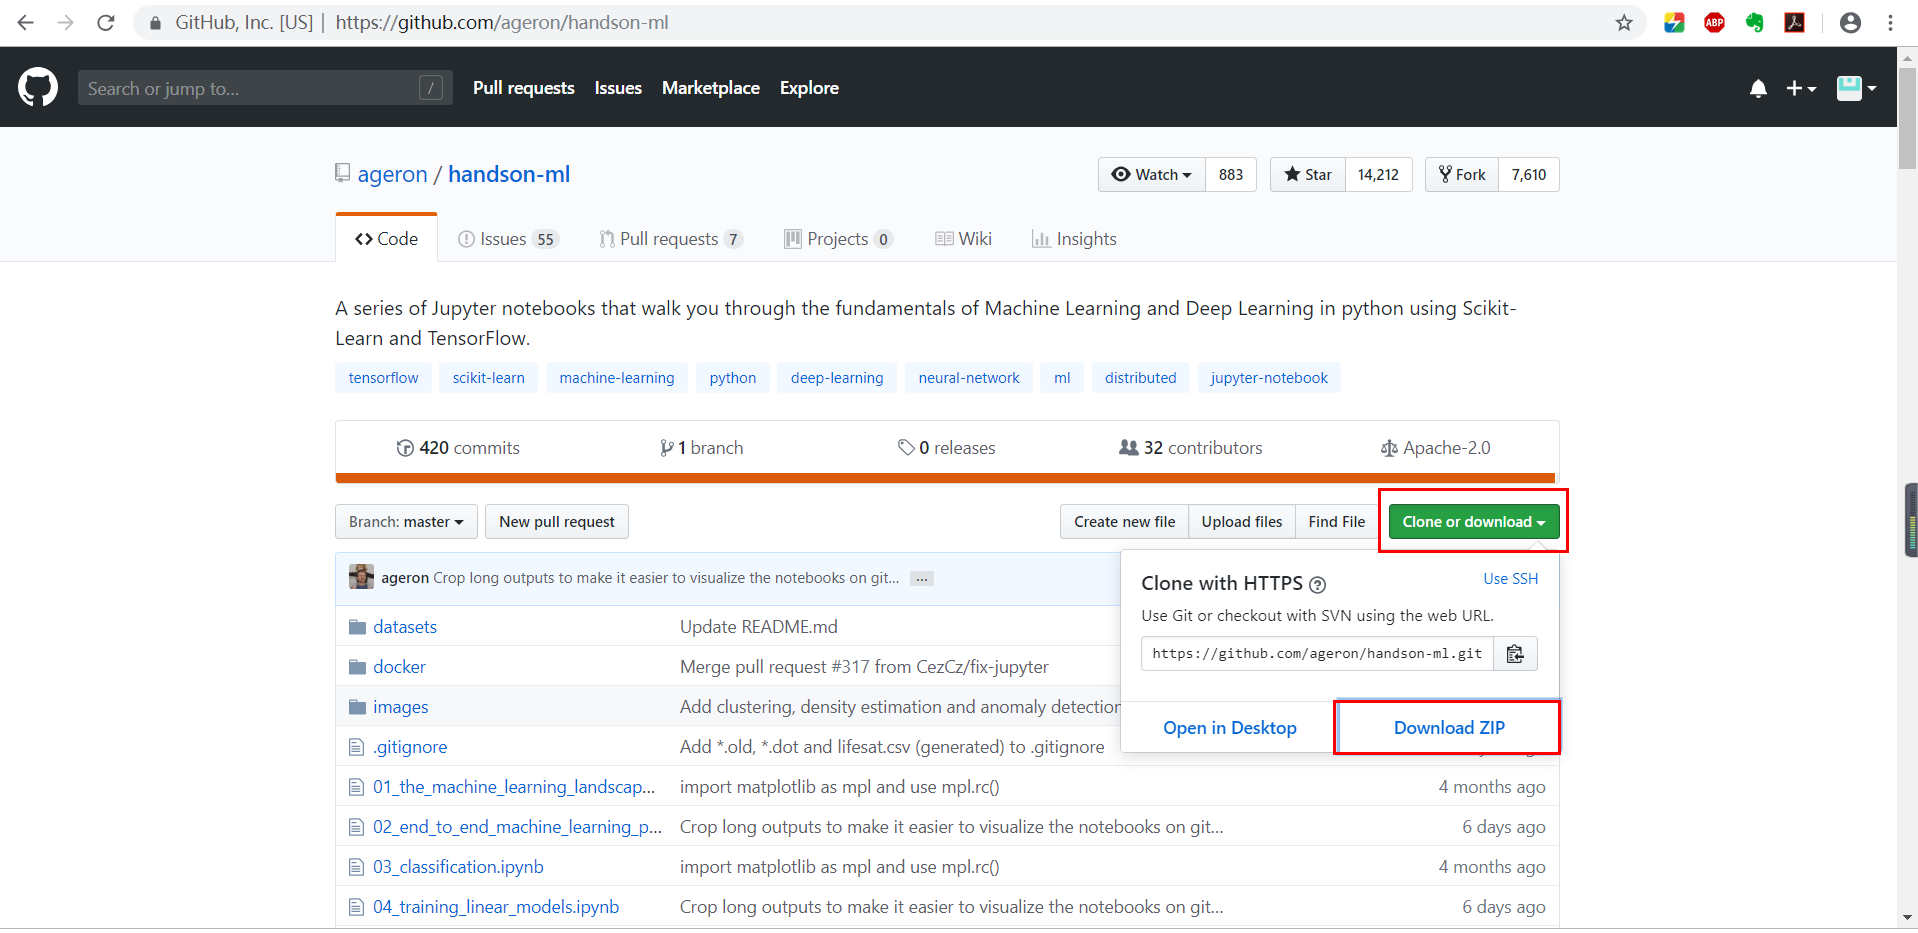Click the Watch dropdown button
The height and width of the screenshot is (933, 1918).
[x=1152, y=175]
